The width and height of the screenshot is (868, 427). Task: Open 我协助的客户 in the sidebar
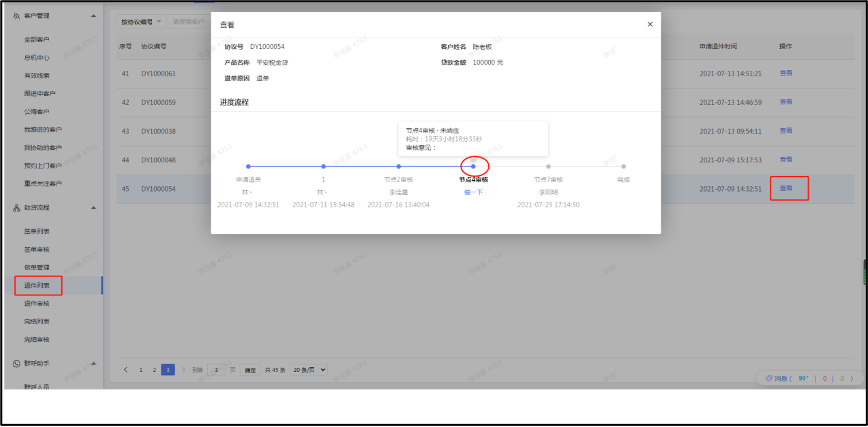pyautogui.click(x=43, y=148)
